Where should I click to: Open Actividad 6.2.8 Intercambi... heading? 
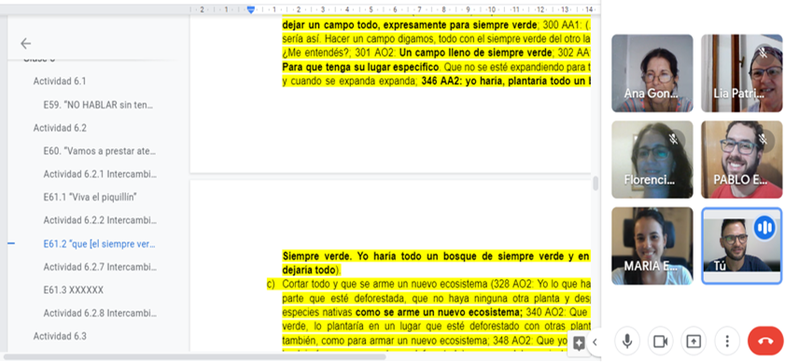point(100,313)
